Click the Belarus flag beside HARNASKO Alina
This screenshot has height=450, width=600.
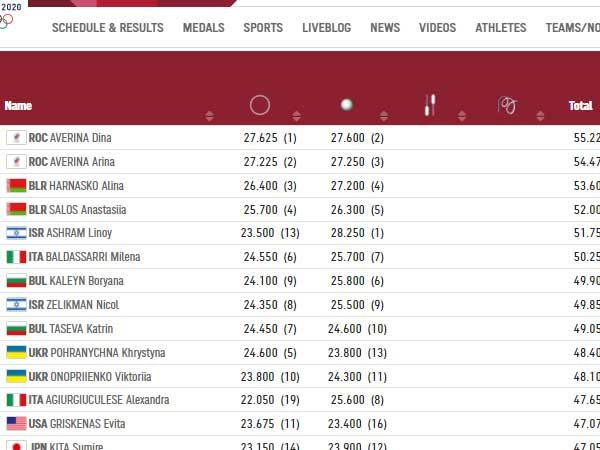[x=16, y=185]
